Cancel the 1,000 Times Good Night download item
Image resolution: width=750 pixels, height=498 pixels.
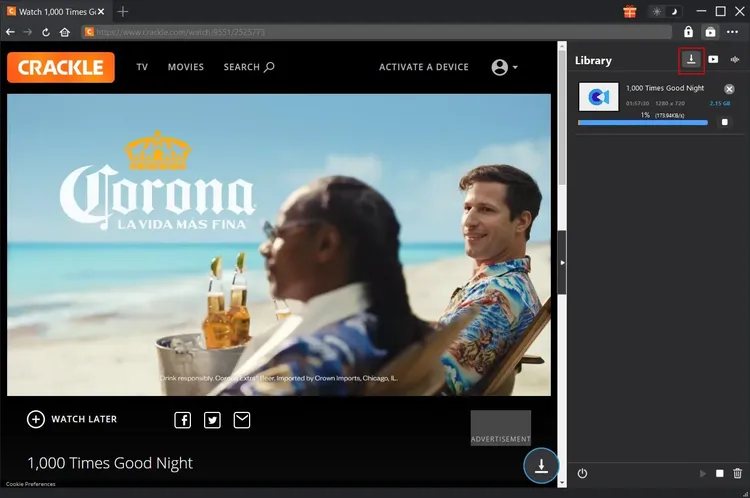729,89
